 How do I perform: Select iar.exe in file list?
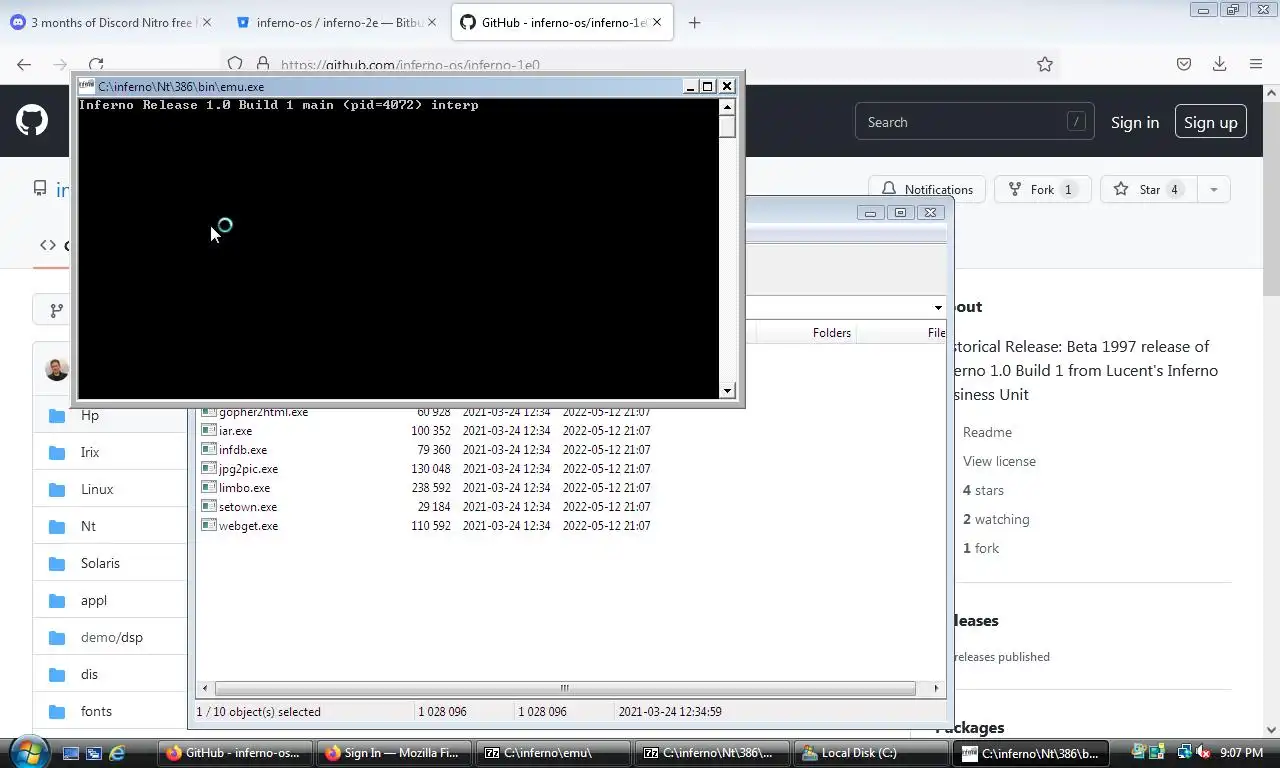[x=235, y=431]
